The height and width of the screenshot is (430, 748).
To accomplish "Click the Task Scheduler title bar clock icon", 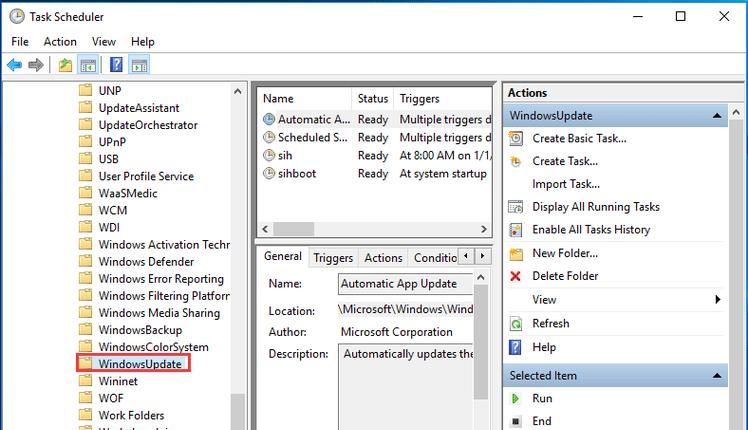I will pyautogui.click(x=17, y=16).
